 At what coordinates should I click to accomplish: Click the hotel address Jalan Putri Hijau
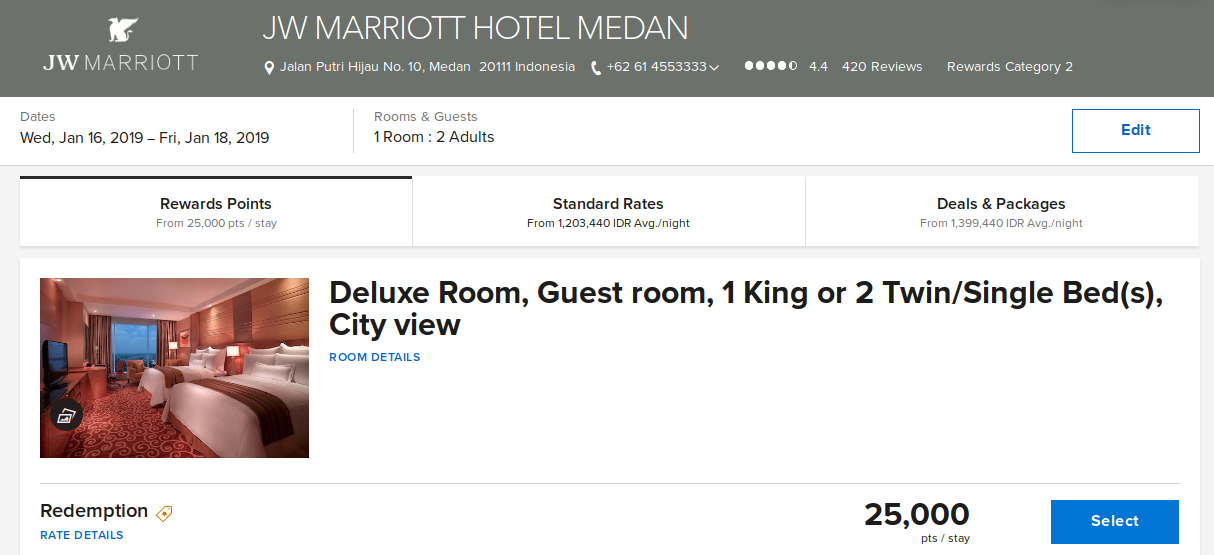(428, 67)
